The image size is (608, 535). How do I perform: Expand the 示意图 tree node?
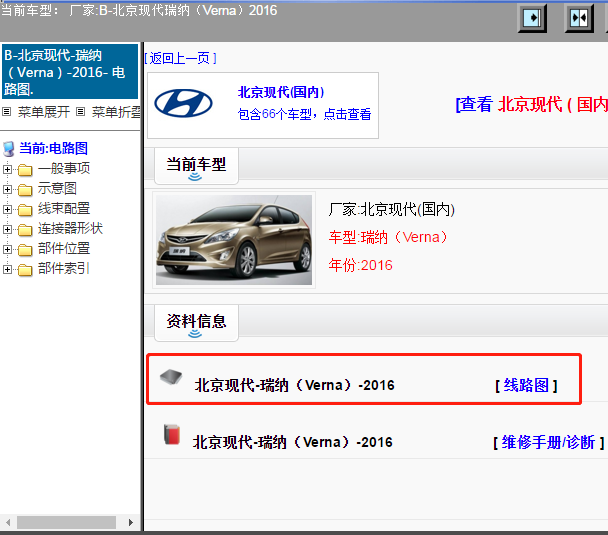(x=7, y=189)
